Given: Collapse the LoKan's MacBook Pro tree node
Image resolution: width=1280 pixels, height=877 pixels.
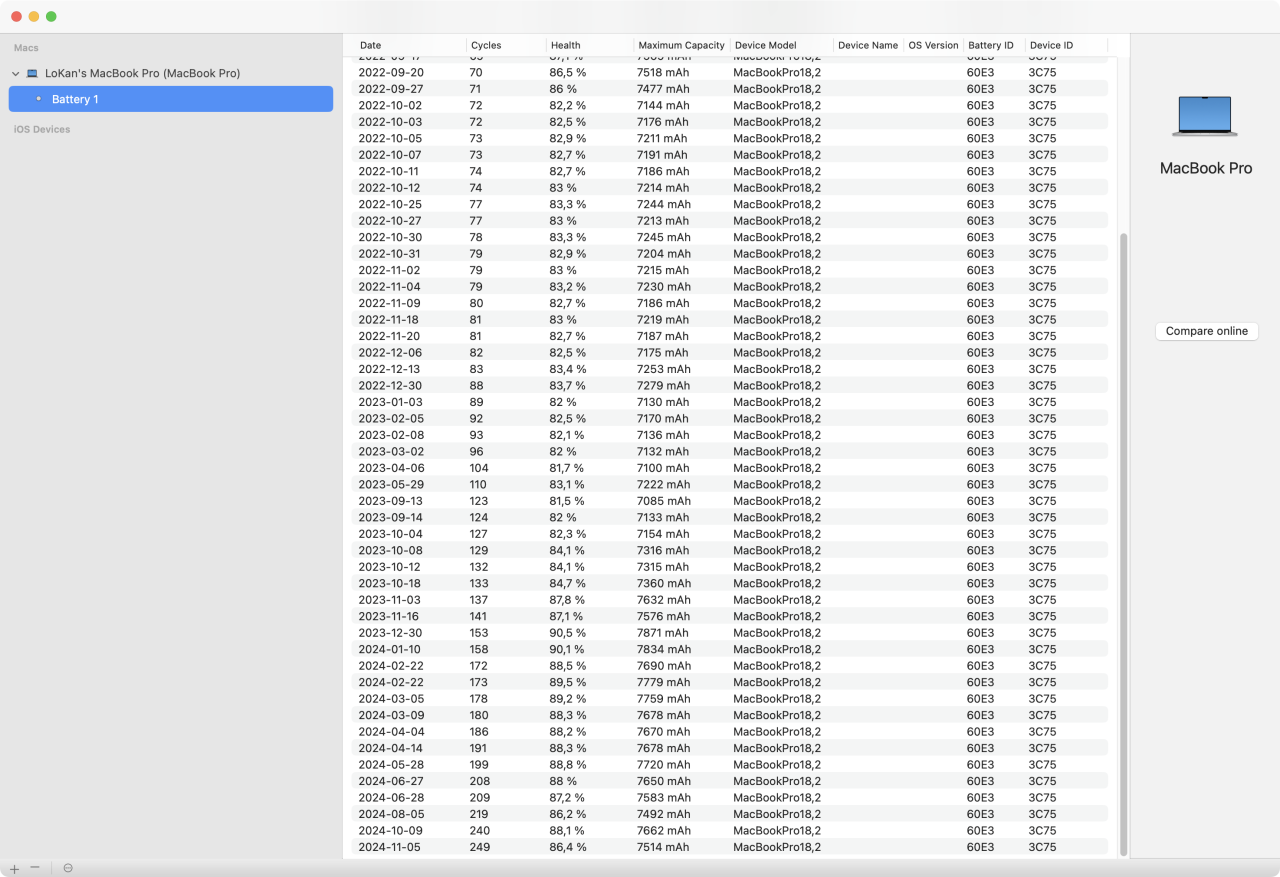Looking at the screenshot, I should coord(16,73).
